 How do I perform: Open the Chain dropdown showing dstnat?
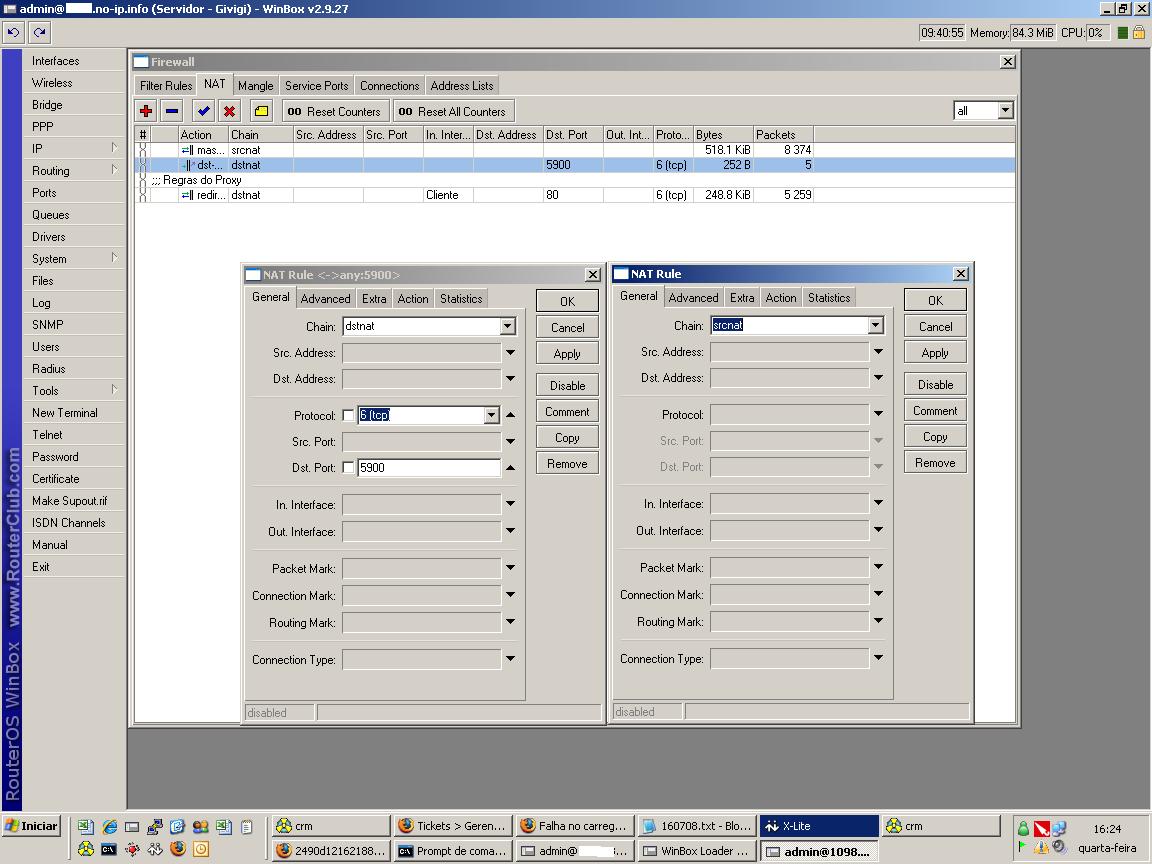click(507, 326)
